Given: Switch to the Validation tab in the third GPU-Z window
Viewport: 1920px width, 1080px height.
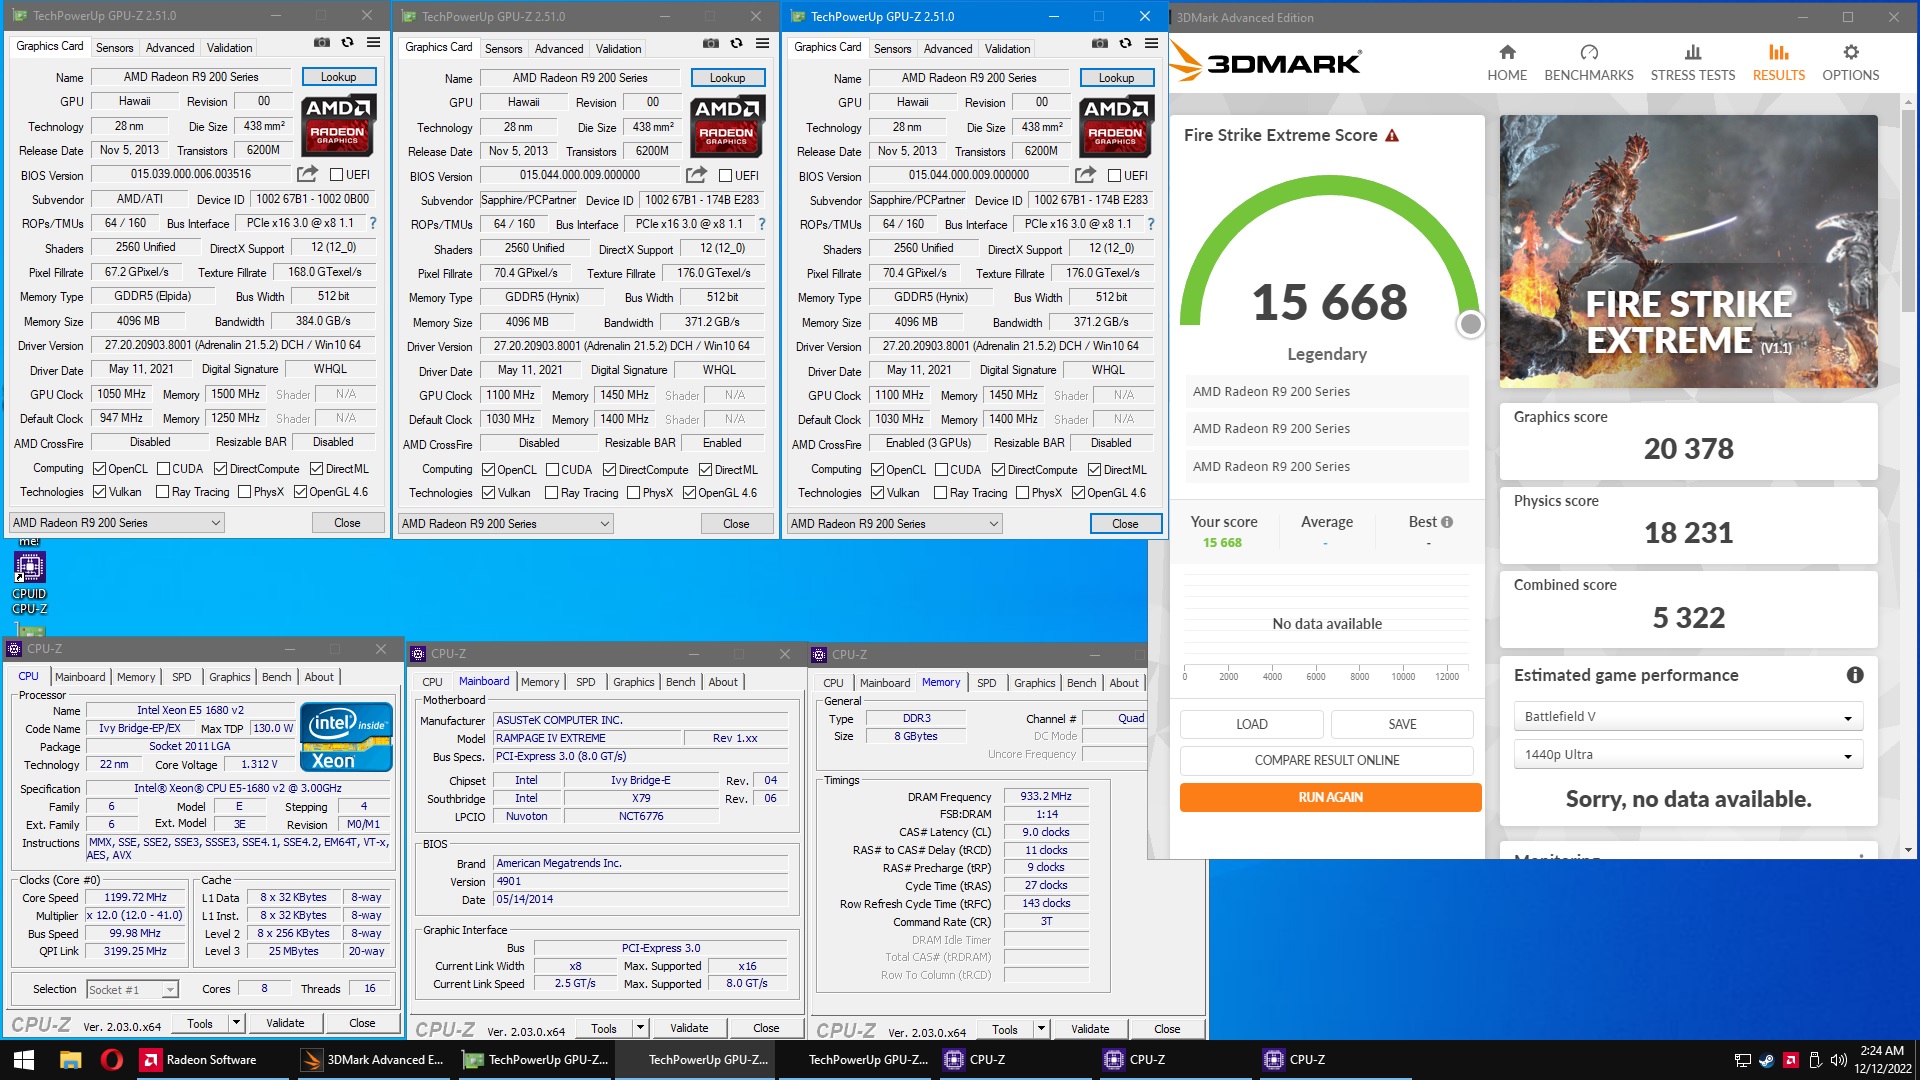Looking at the screenshot, I should point(1007,48).
